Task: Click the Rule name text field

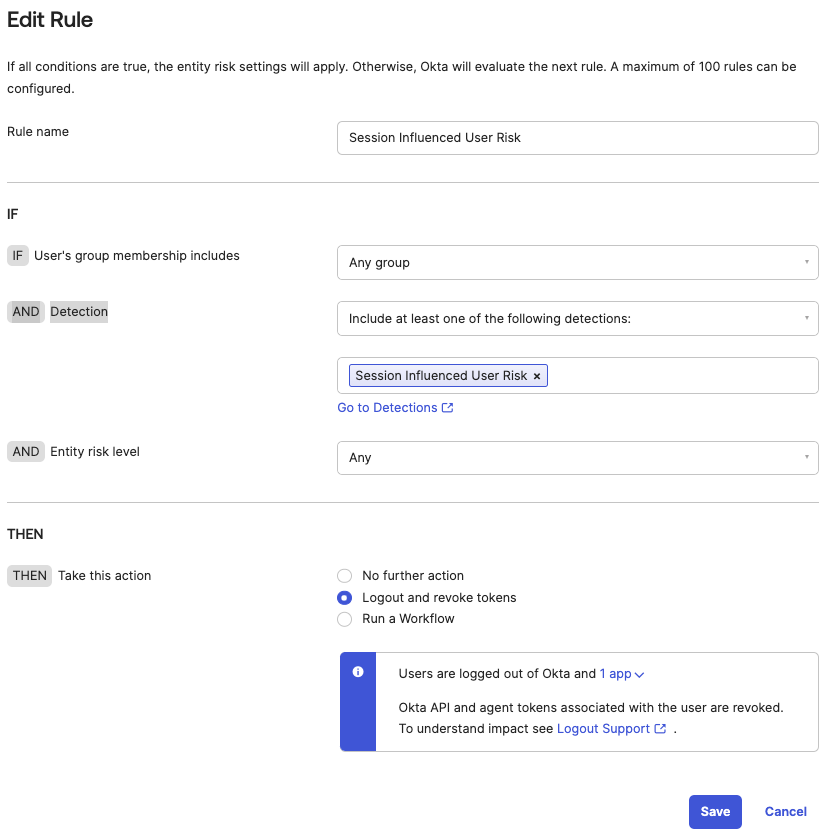Action: coord(577,138)
